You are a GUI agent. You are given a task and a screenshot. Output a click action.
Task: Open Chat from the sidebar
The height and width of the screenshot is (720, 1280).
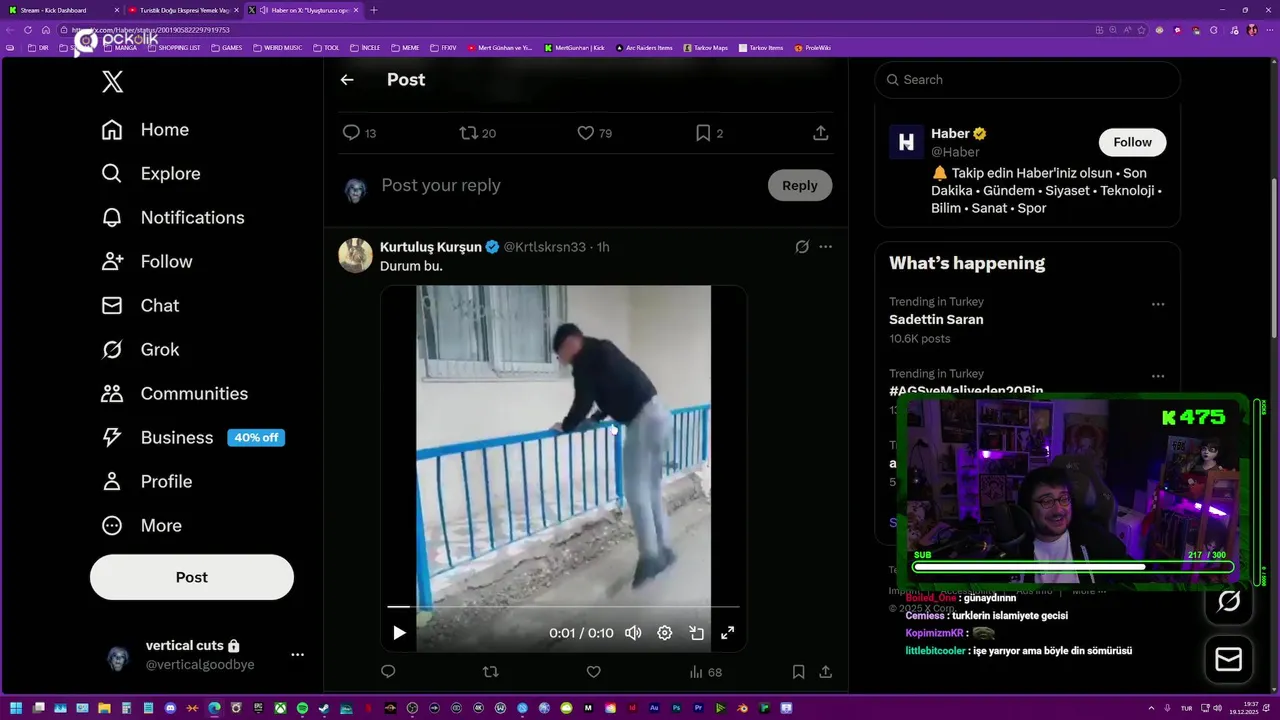click(x=140, y=306)
